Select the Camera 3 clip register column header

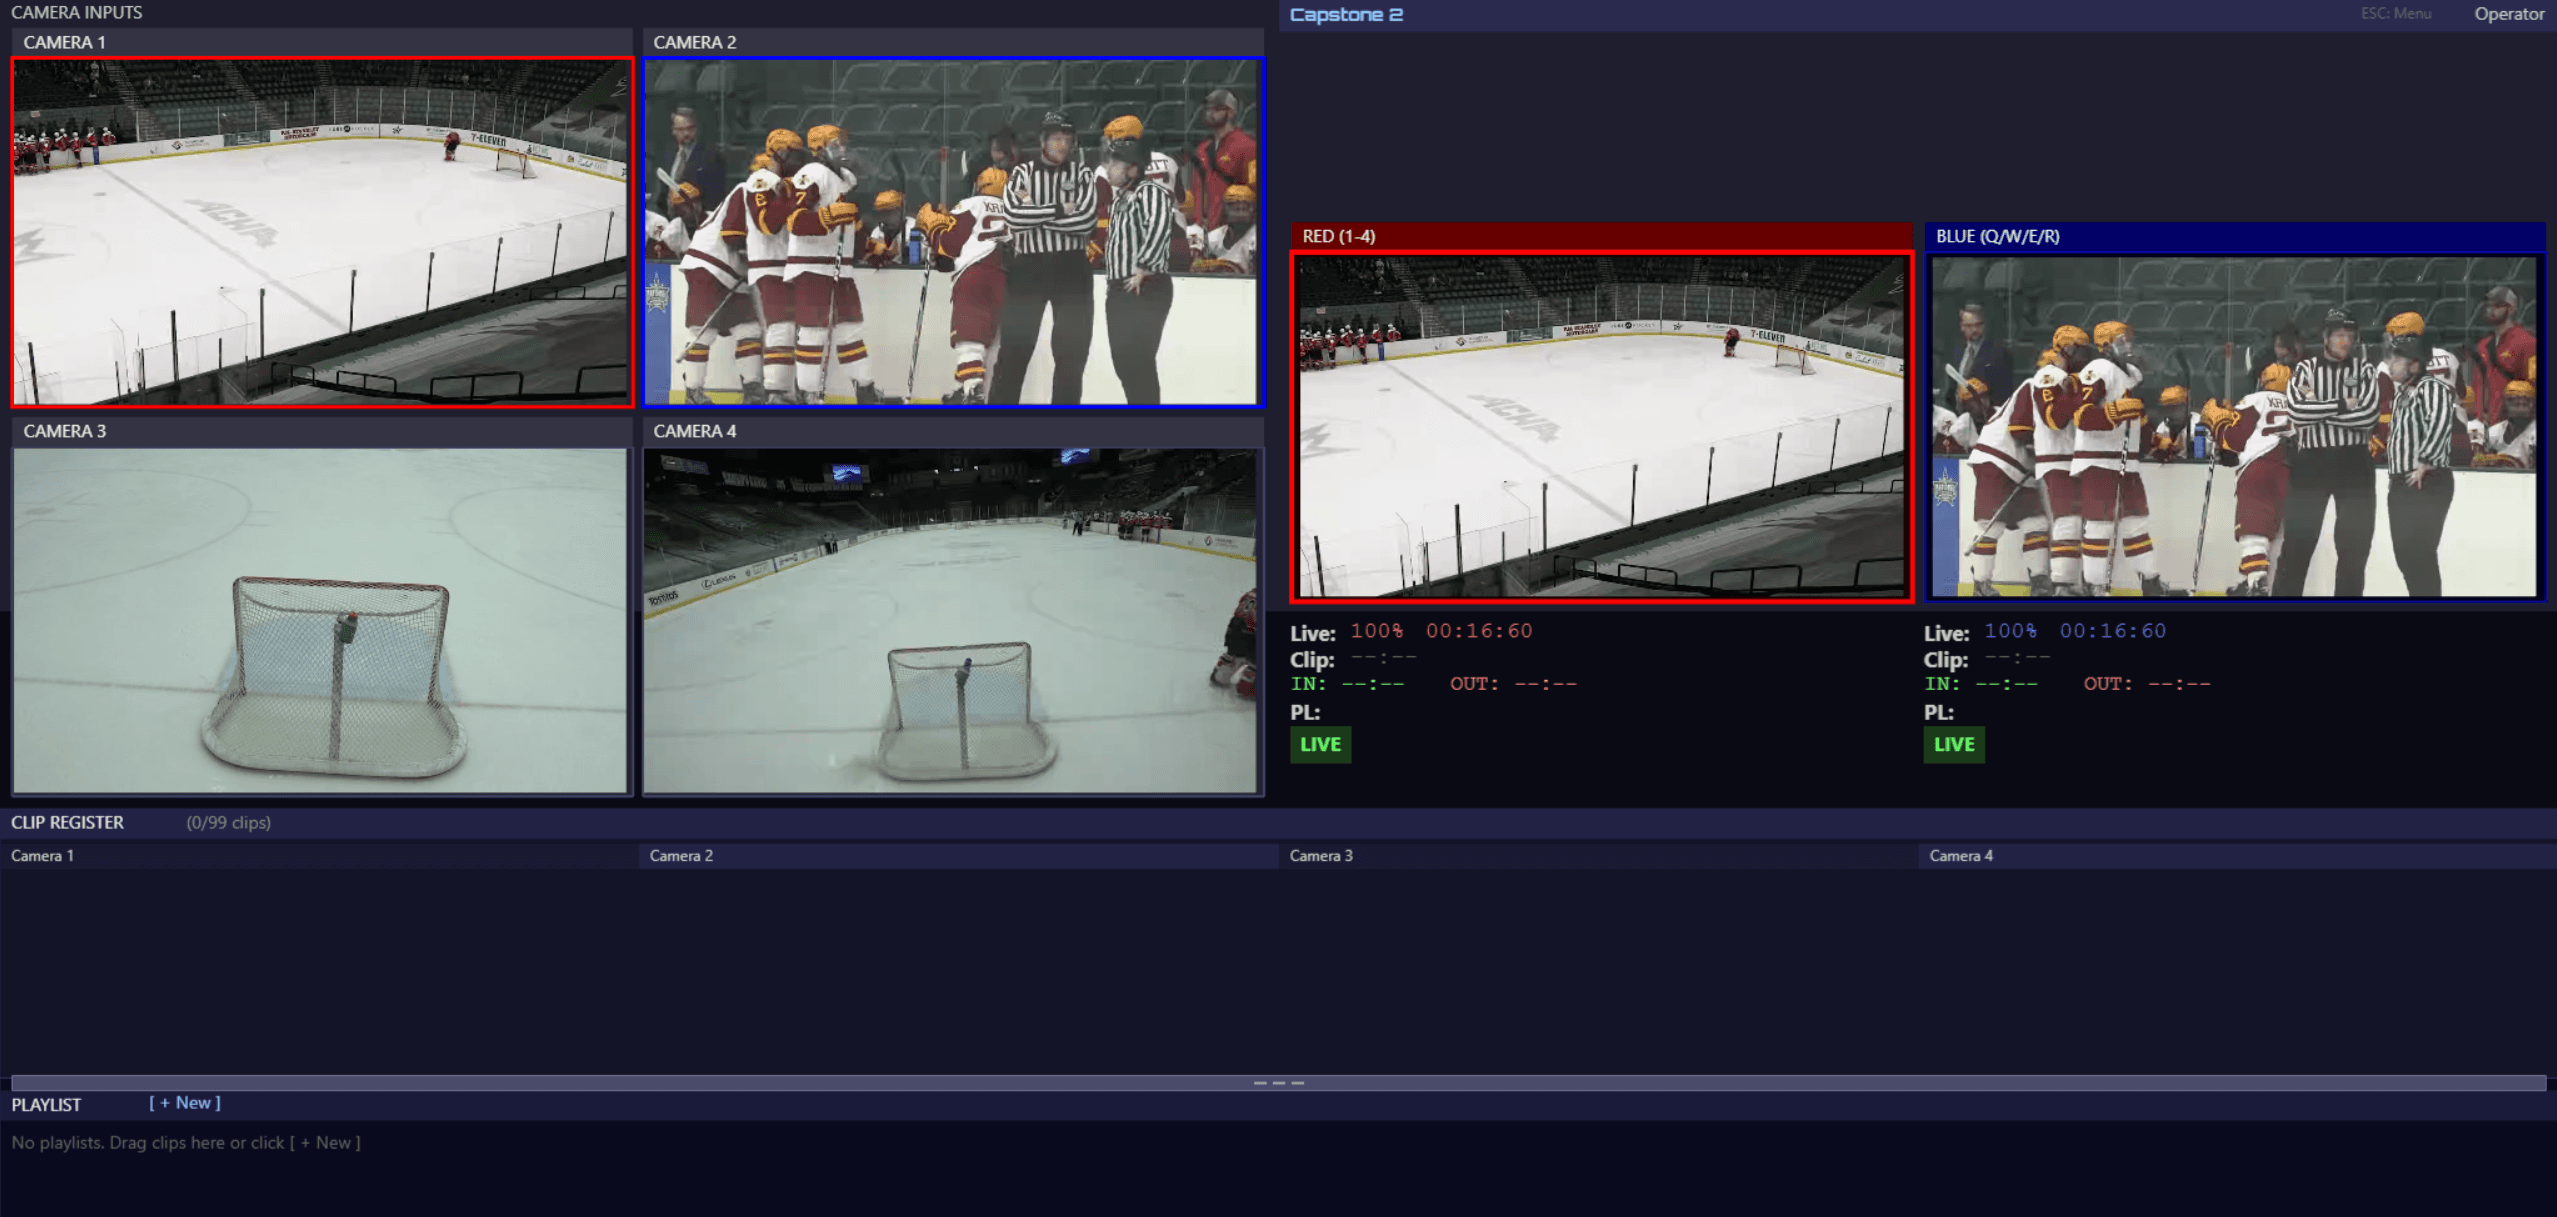[x=1320, y=856]
